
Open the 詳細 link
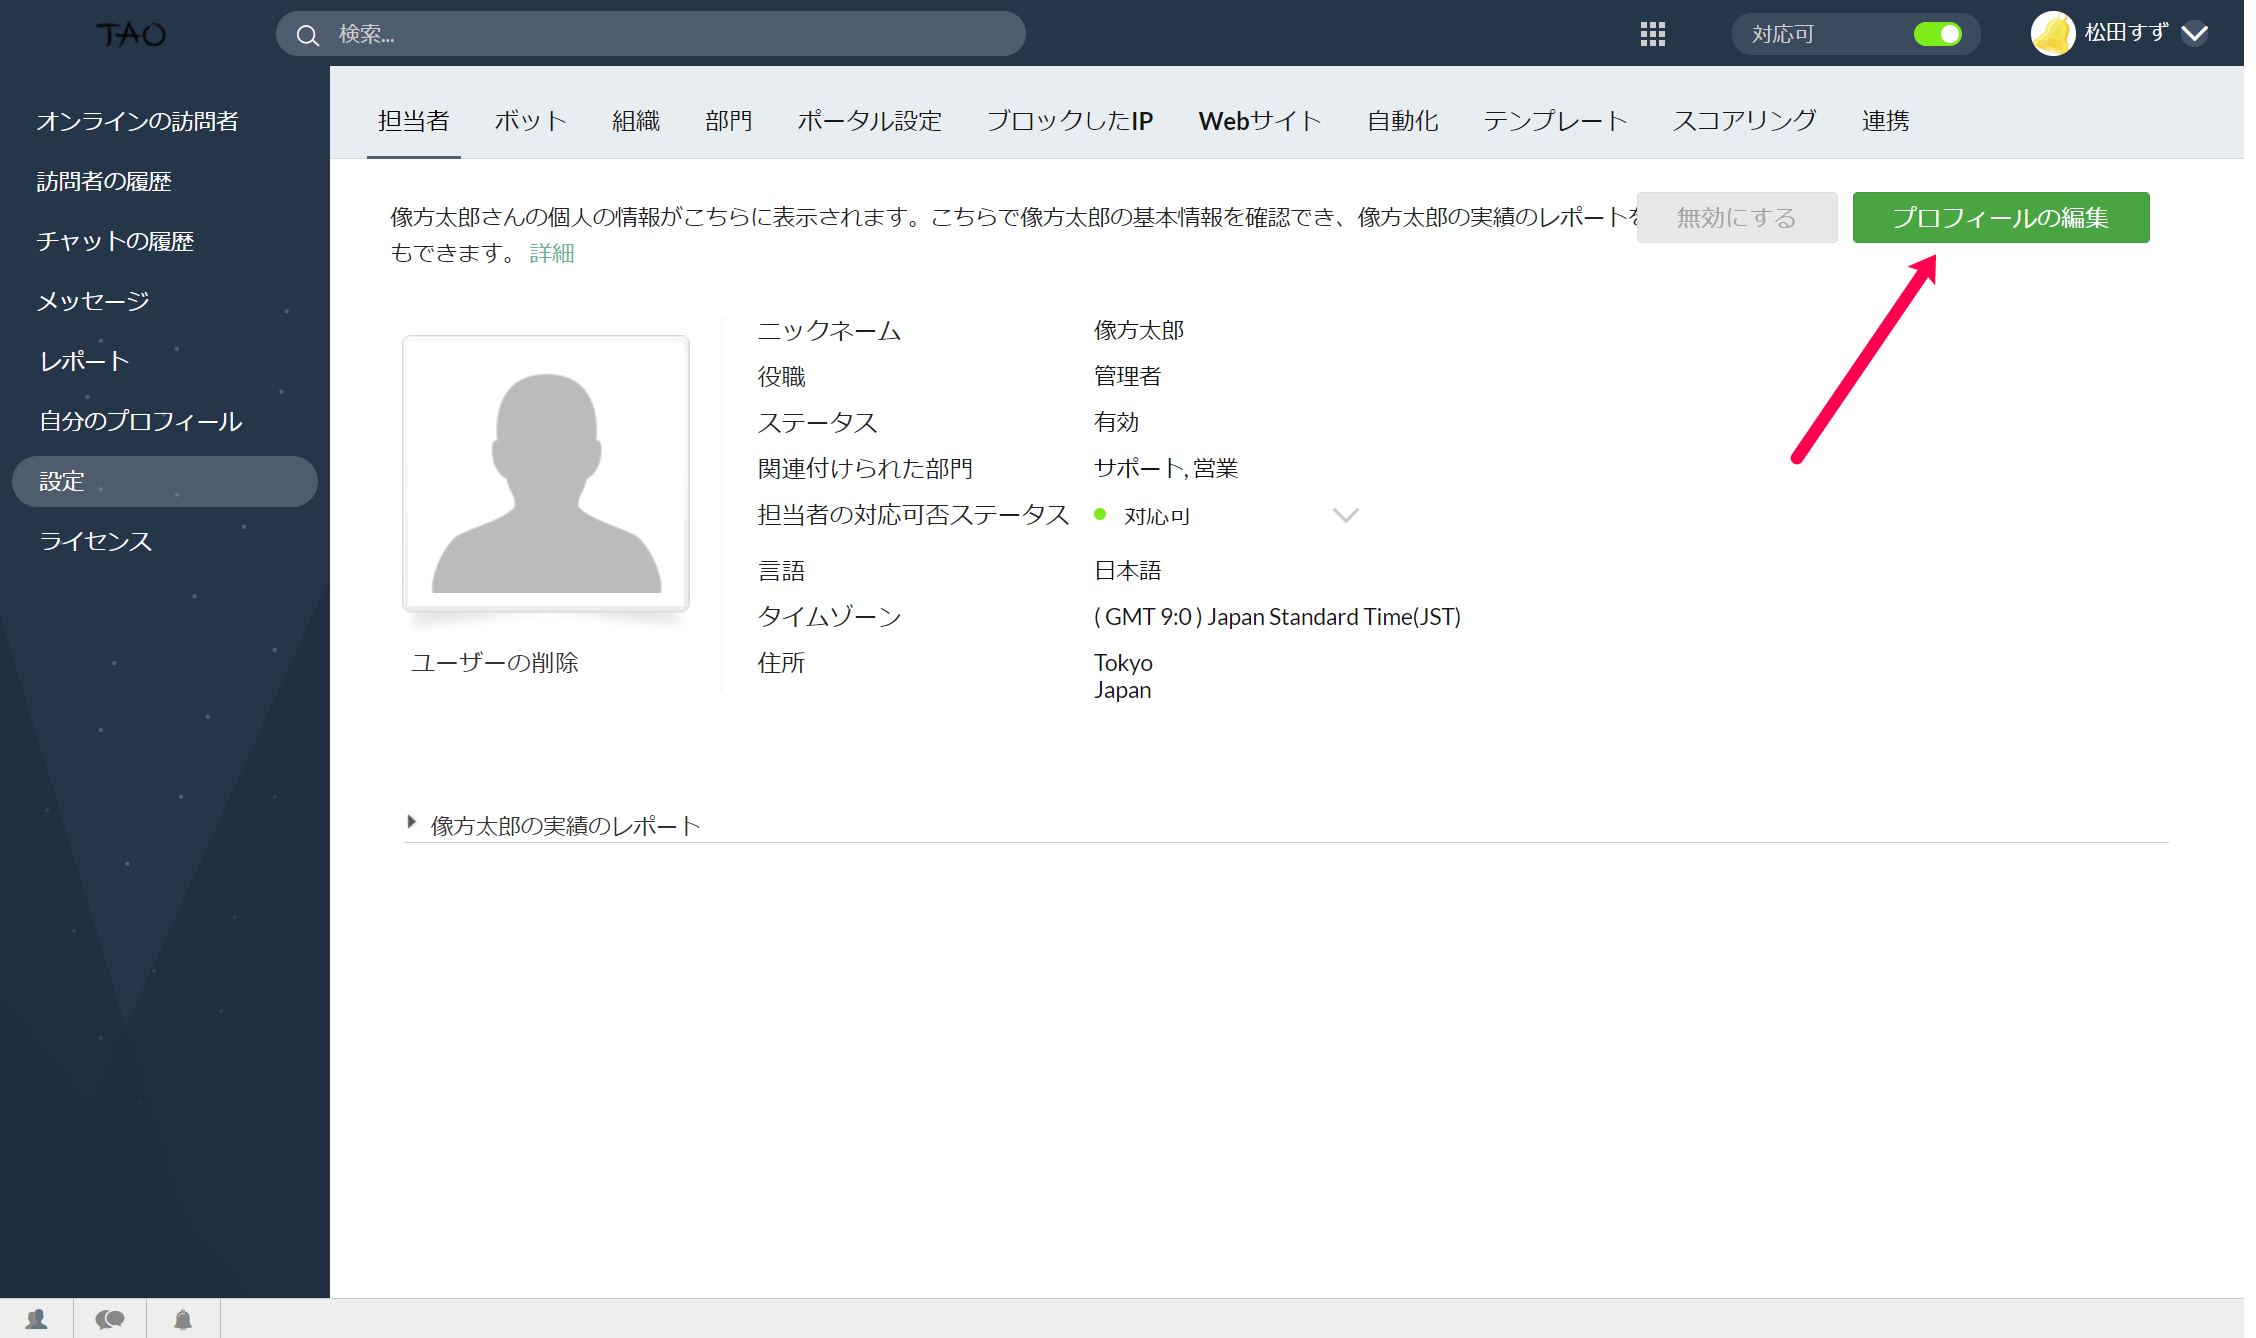click(x=552, y=253)
